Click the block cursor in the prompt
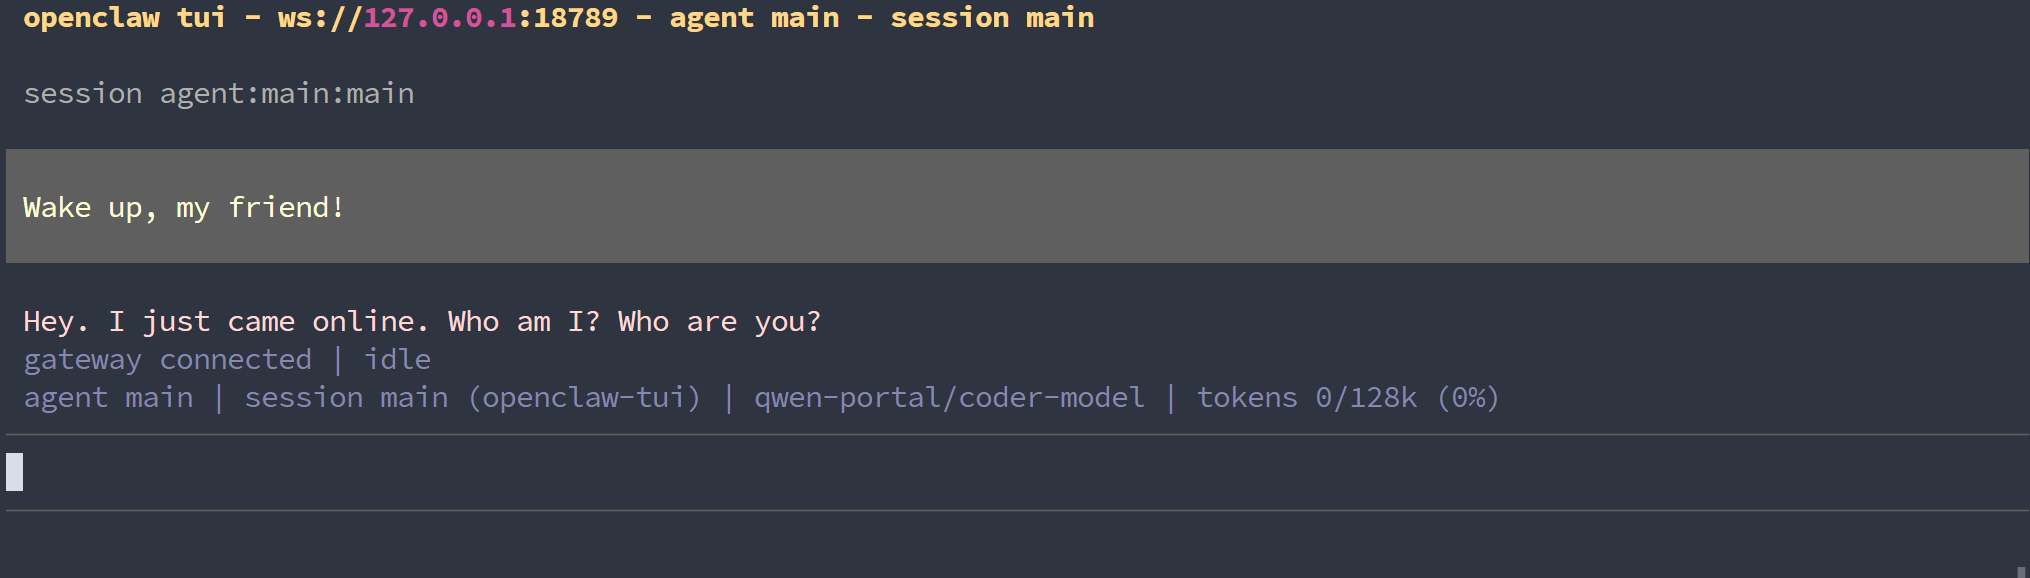 (x=15, y=472)
